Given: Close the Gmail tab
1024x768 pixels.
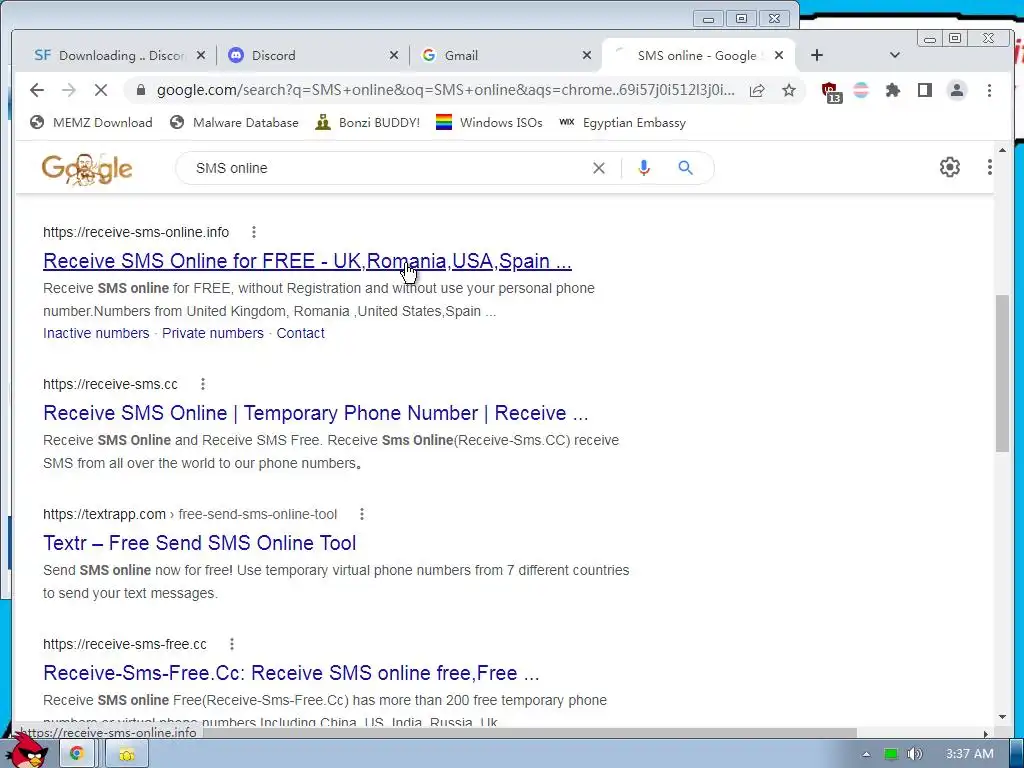Looking at the screenshot, I should point(586,56).
